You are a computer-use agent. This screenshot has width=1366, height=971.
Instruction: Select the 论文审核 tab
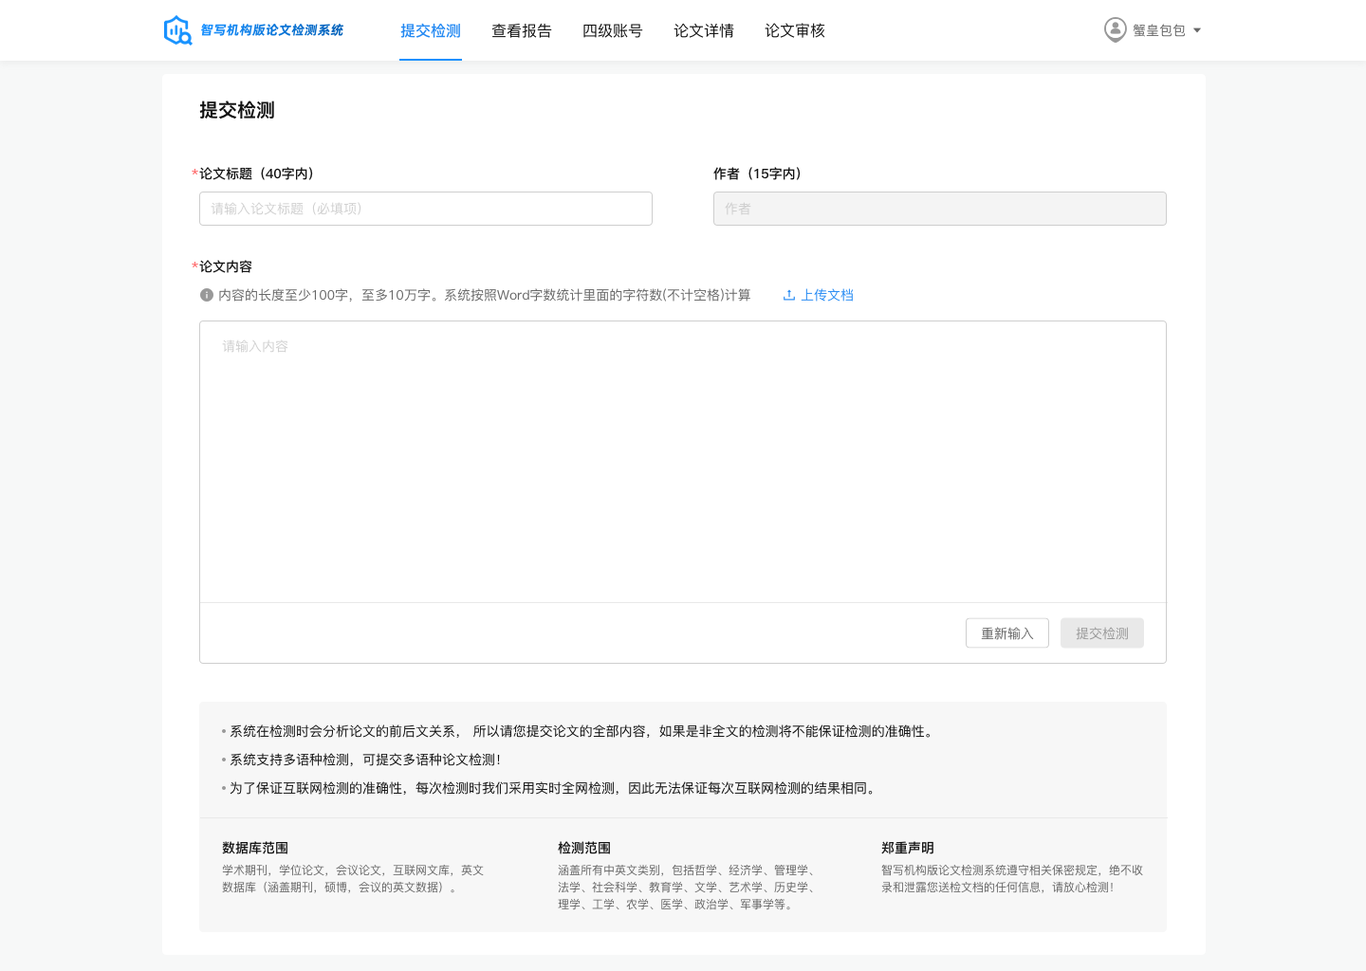(x=794, y=31)
